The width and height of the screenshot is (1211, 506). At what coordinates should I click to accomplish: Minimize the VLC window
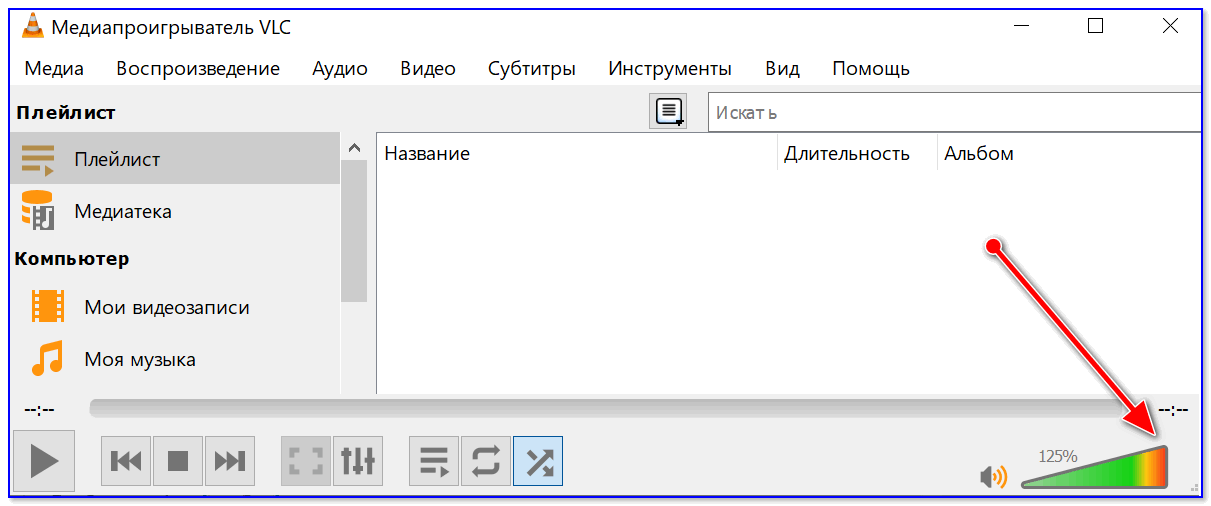click(x=1022, y=26)
